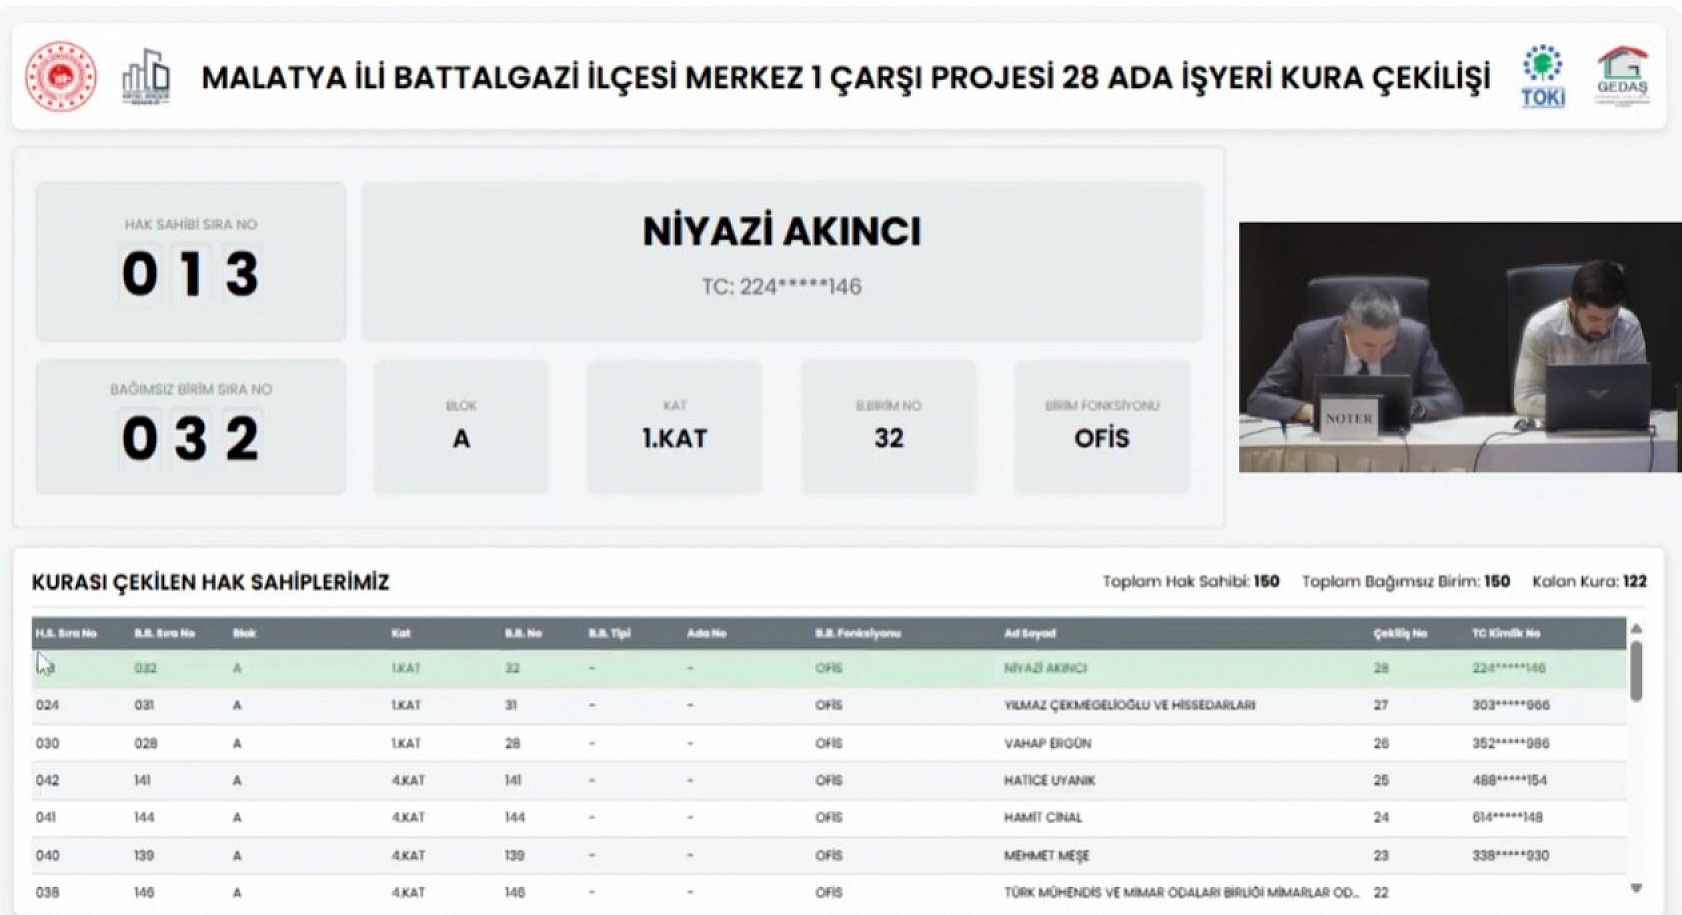The height and width of the screenshot is (915, 1682).
Task: Sort by the 'H.S. Sıra No' column header
Action: click(66, 633)
